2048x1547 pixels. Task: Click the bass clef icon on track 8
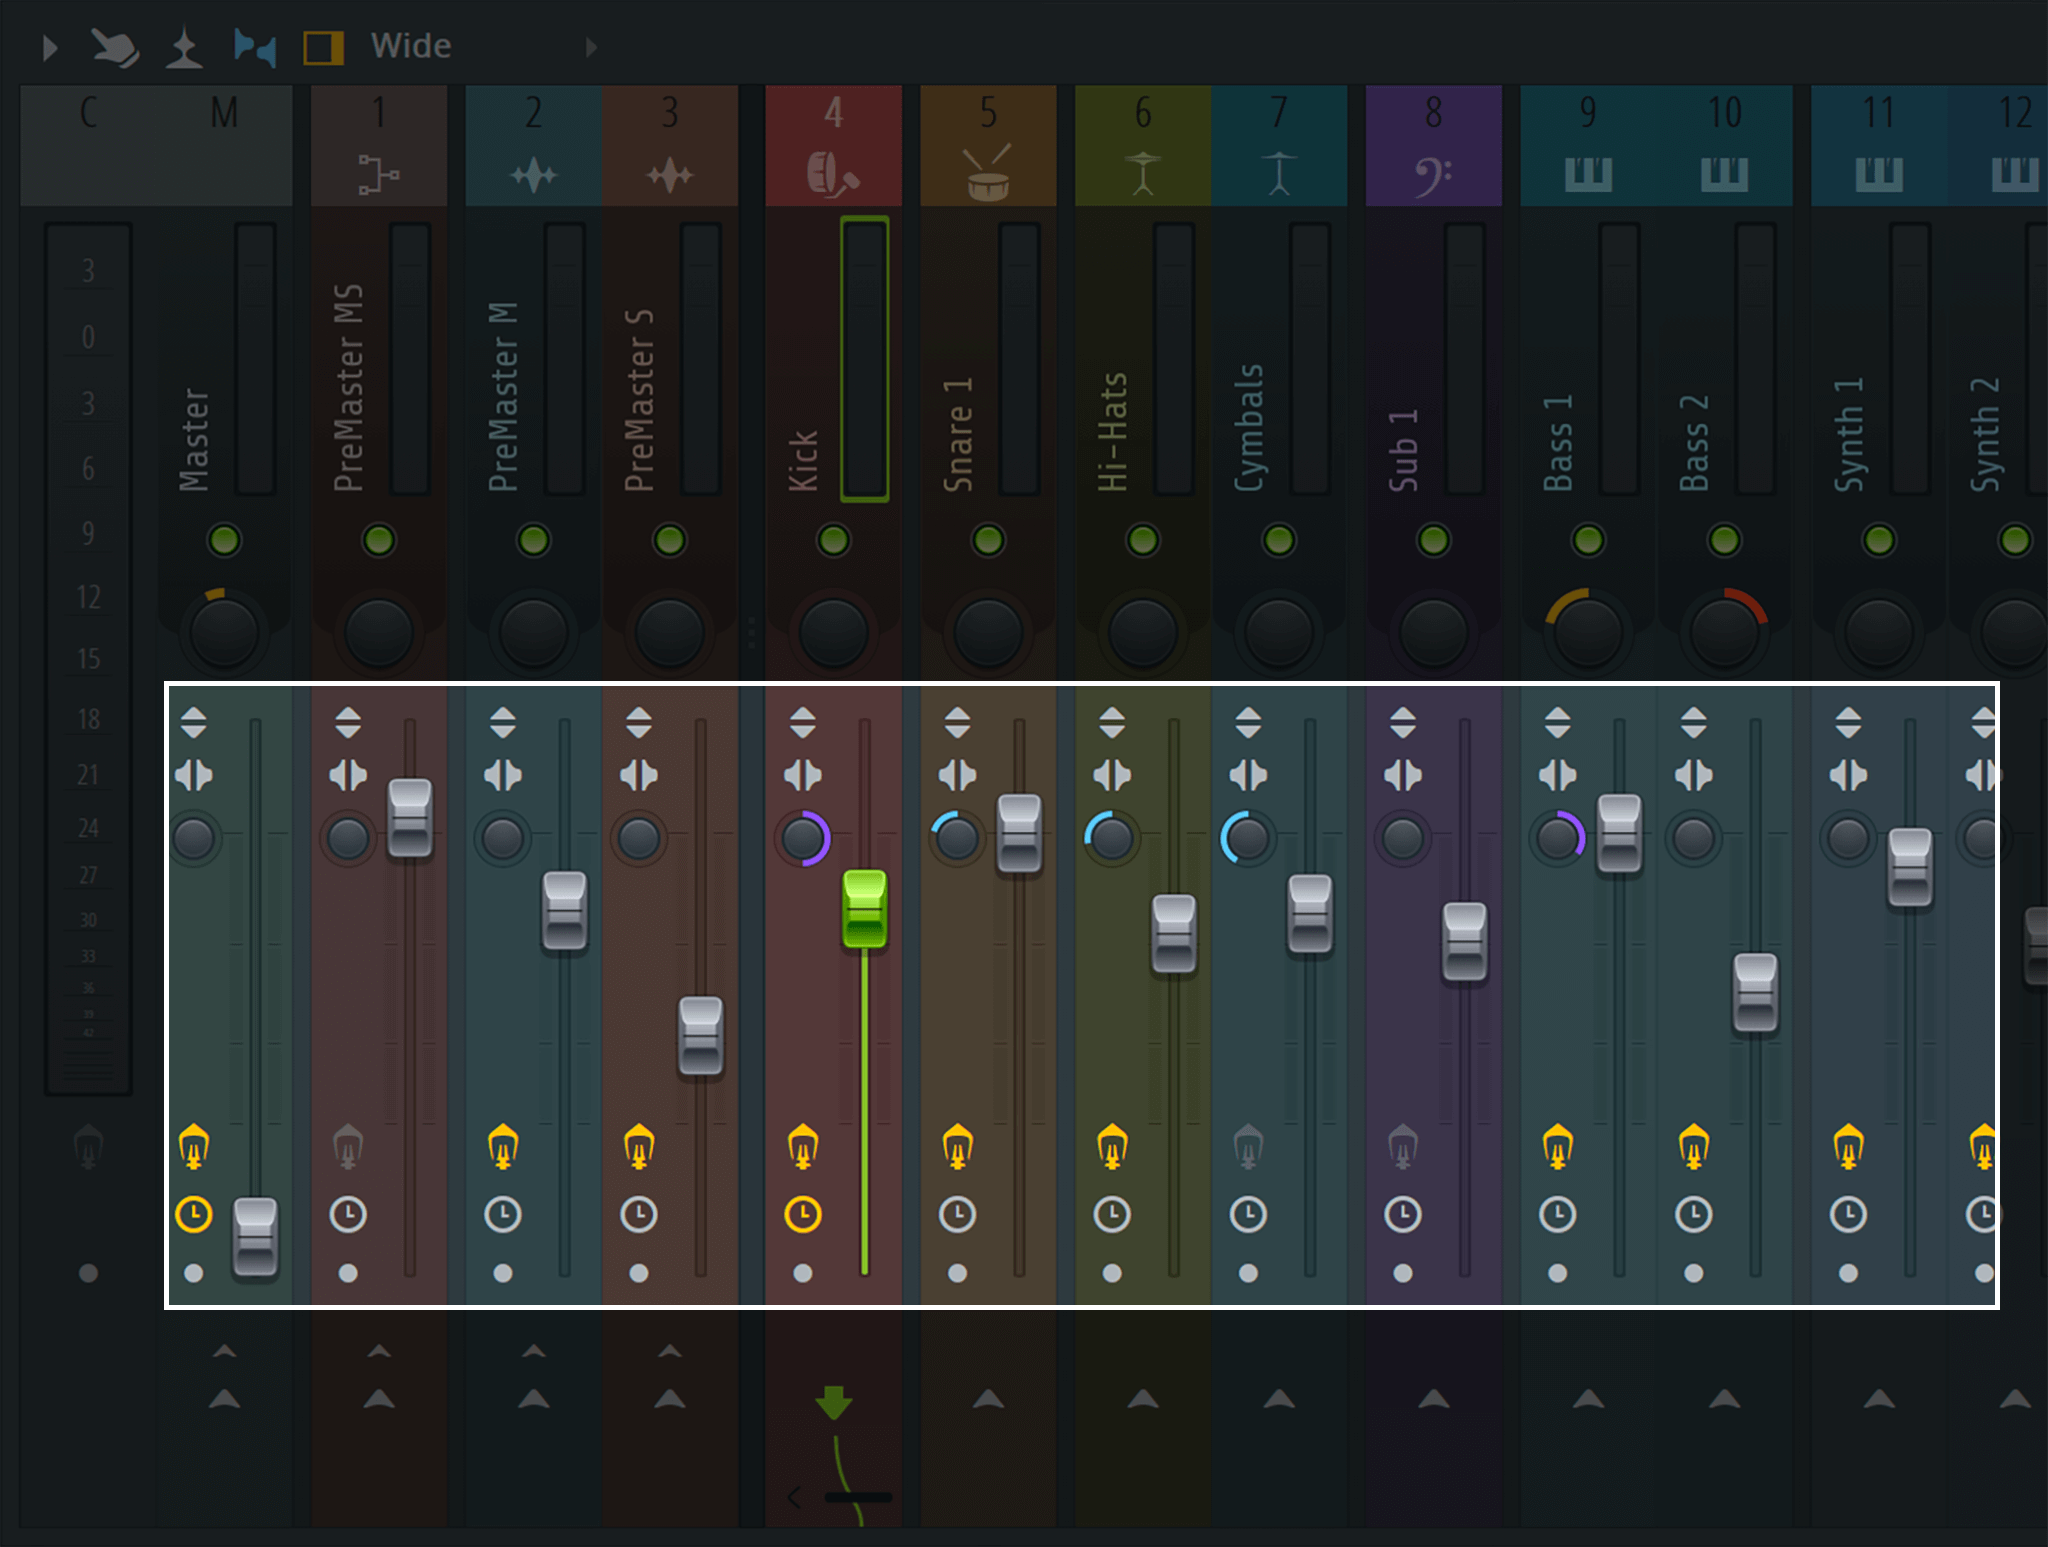[1433, 176]
